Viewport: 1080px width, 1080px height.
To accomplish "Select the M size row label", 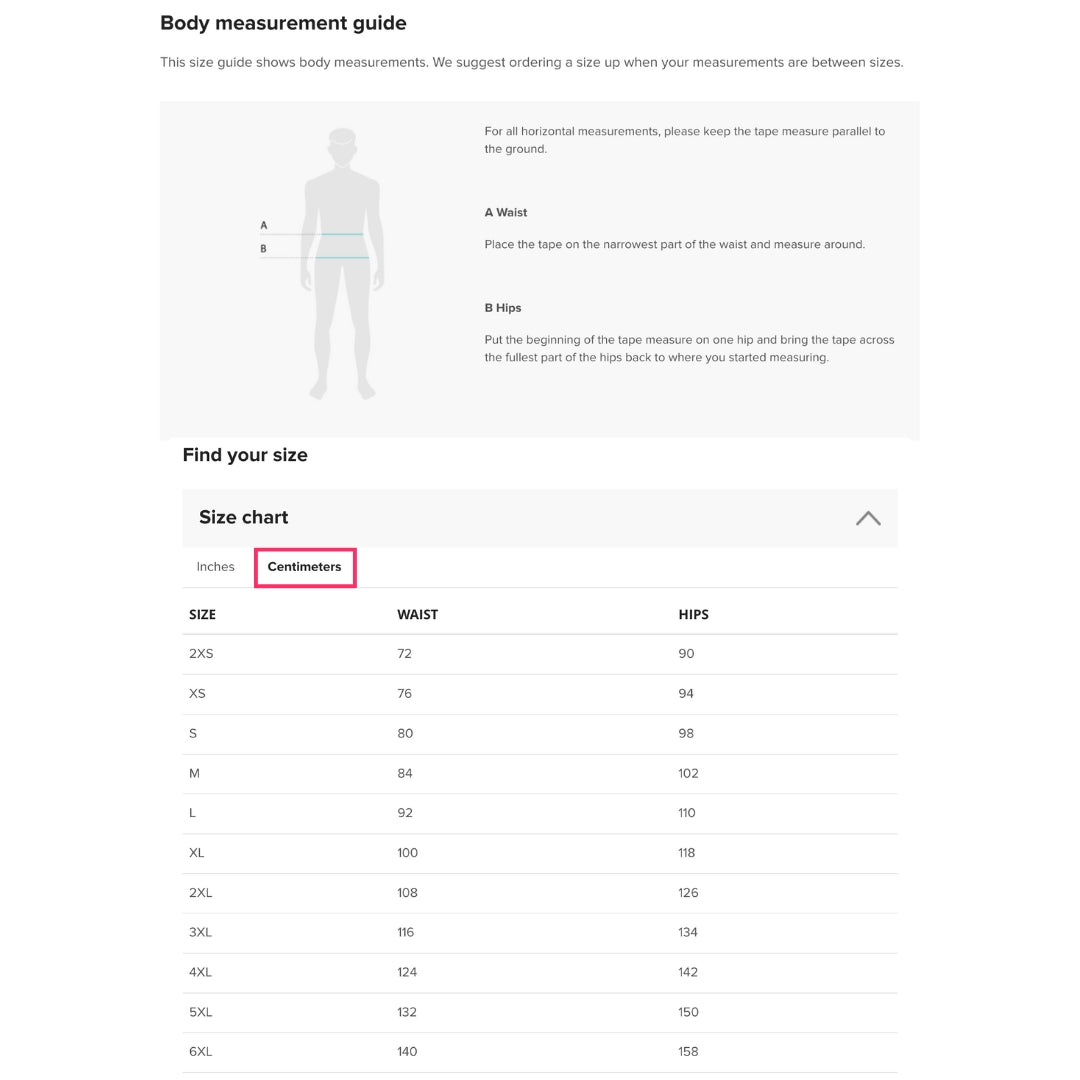I will click(194, 773).
